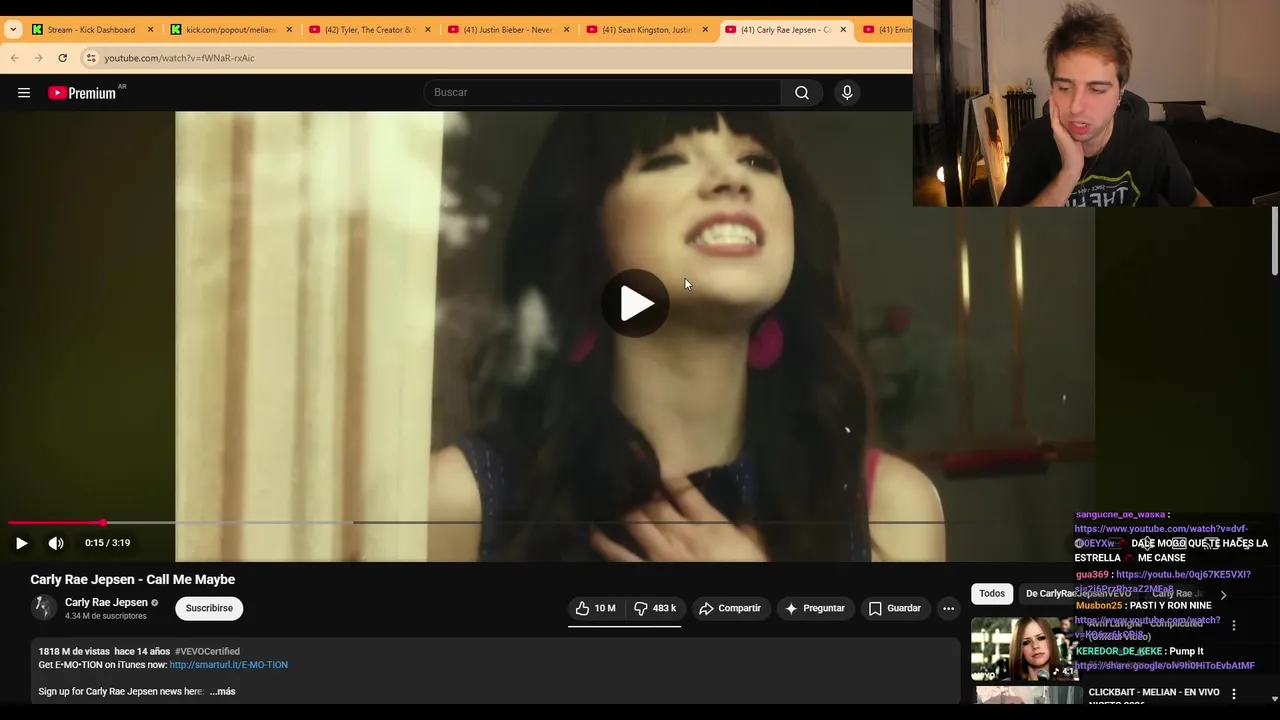1280x720 pixels.
Task: Reload the page with refresh icon
Action: tap(63, 58)
